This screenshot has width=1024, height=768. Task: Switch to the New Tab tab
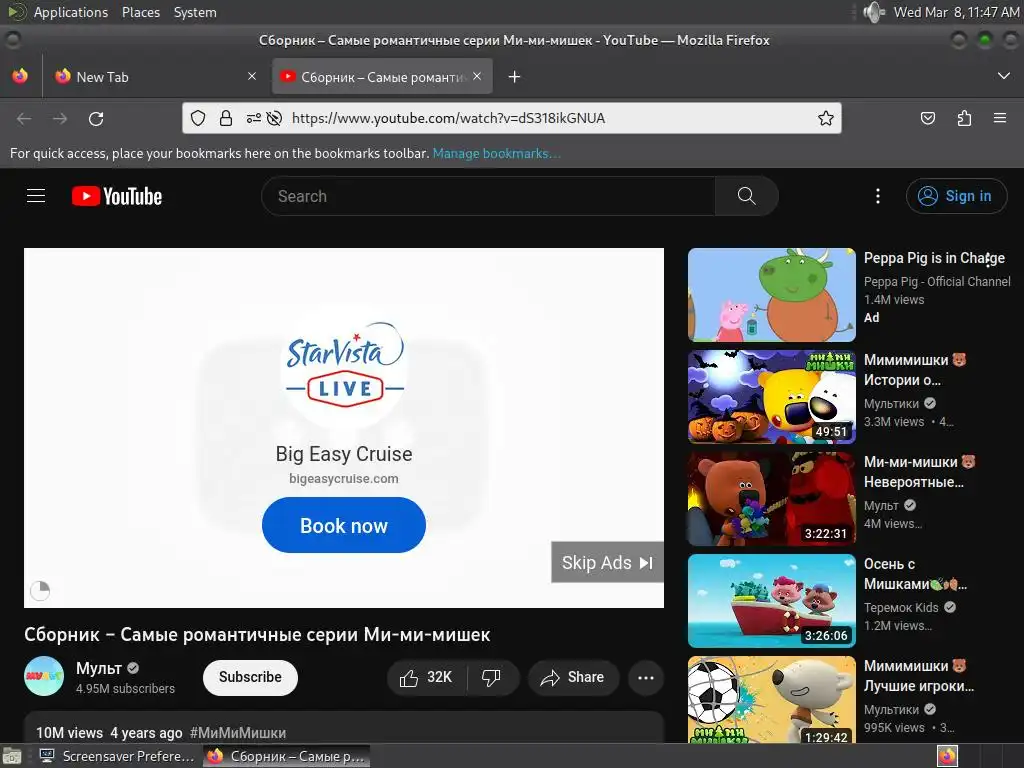pyautogui.click(x=157, y=77)
